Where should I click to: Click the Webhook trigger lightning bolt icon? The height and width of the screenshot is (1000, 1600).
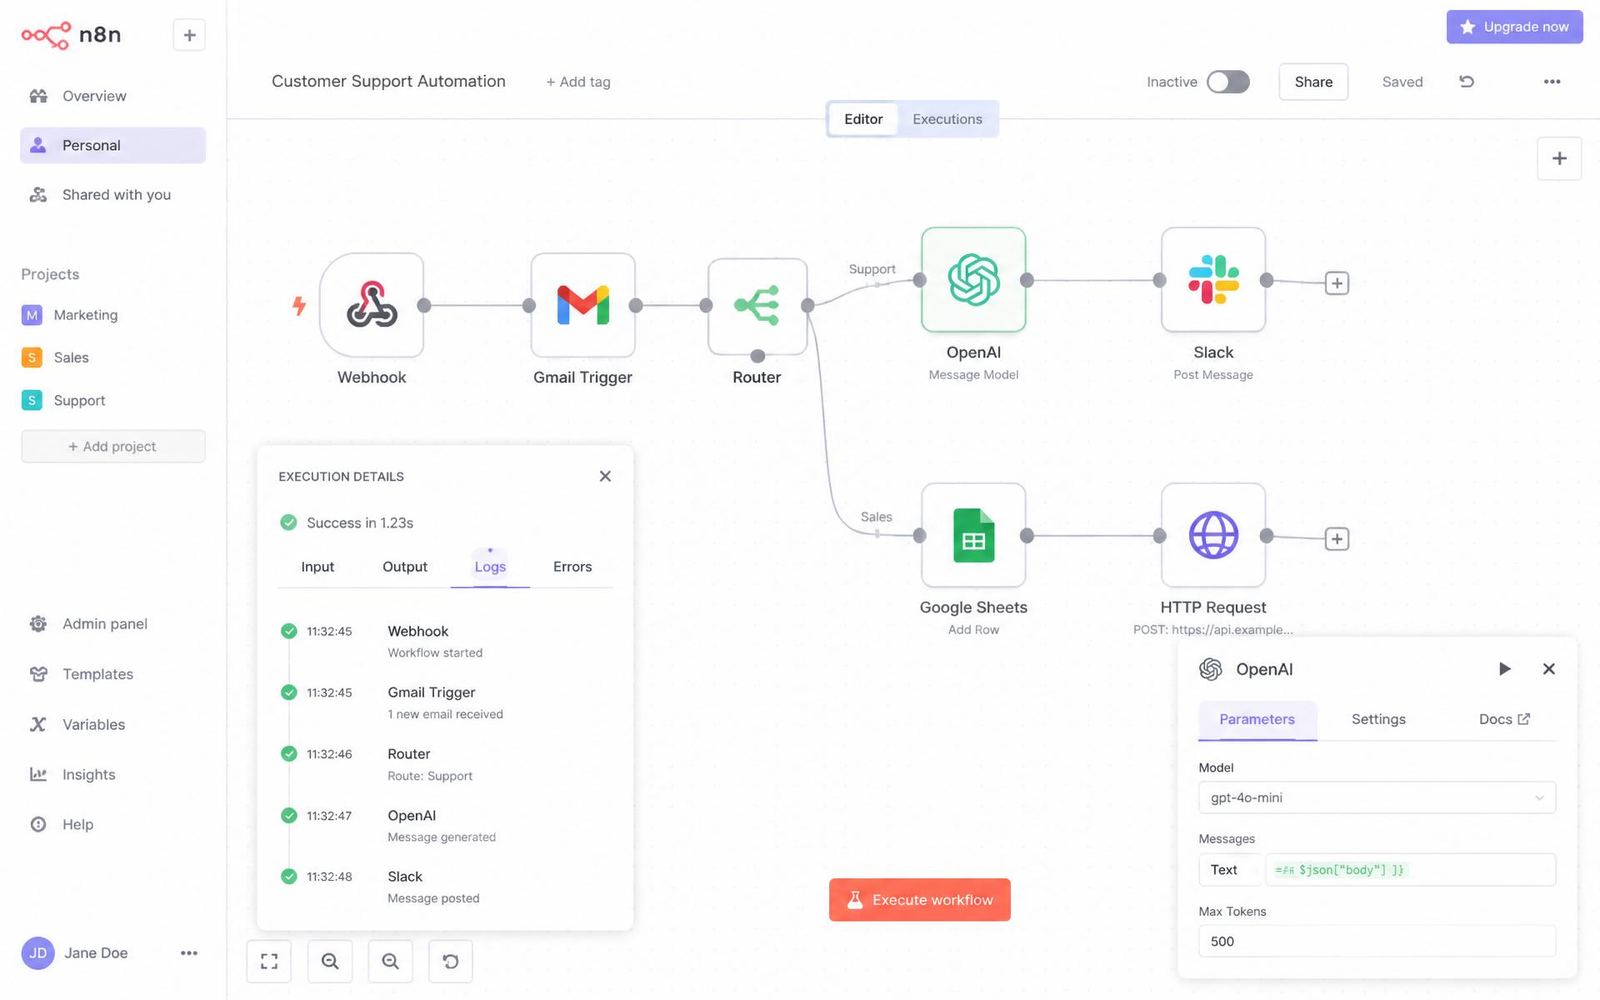(x=299, y=305)
